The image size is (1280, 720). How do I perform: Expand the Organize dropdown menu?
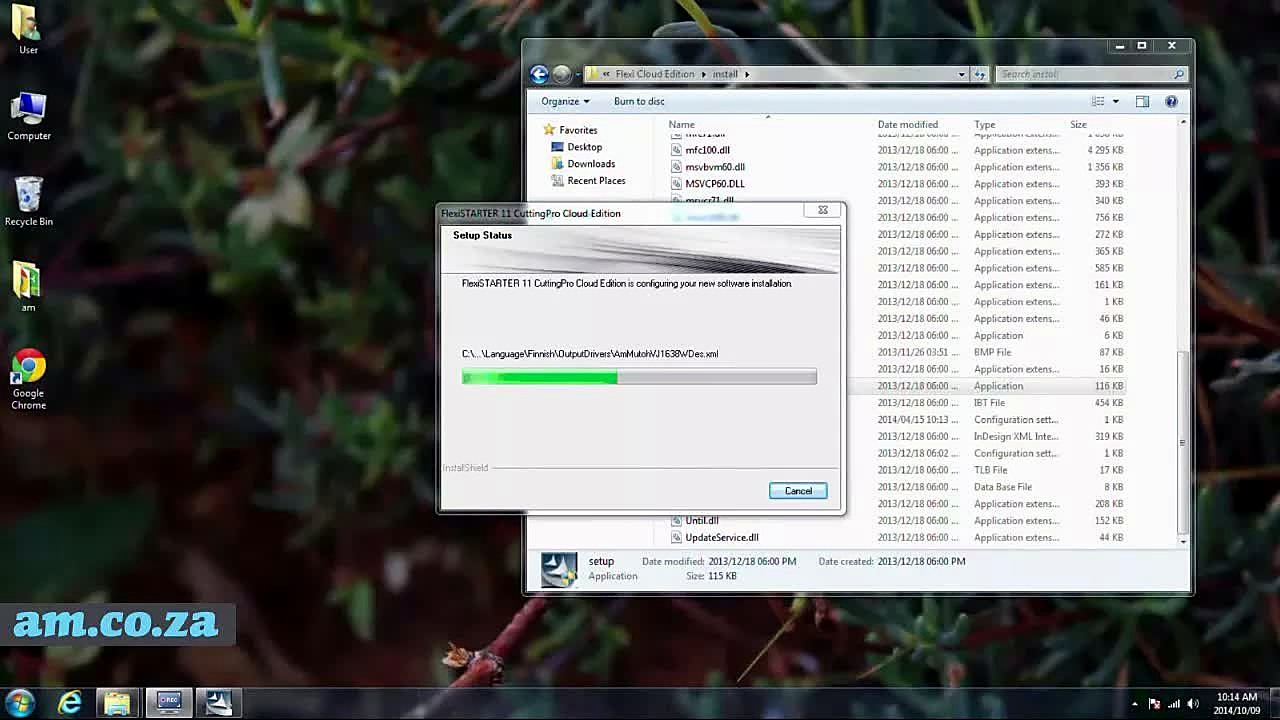pos(565,101)
